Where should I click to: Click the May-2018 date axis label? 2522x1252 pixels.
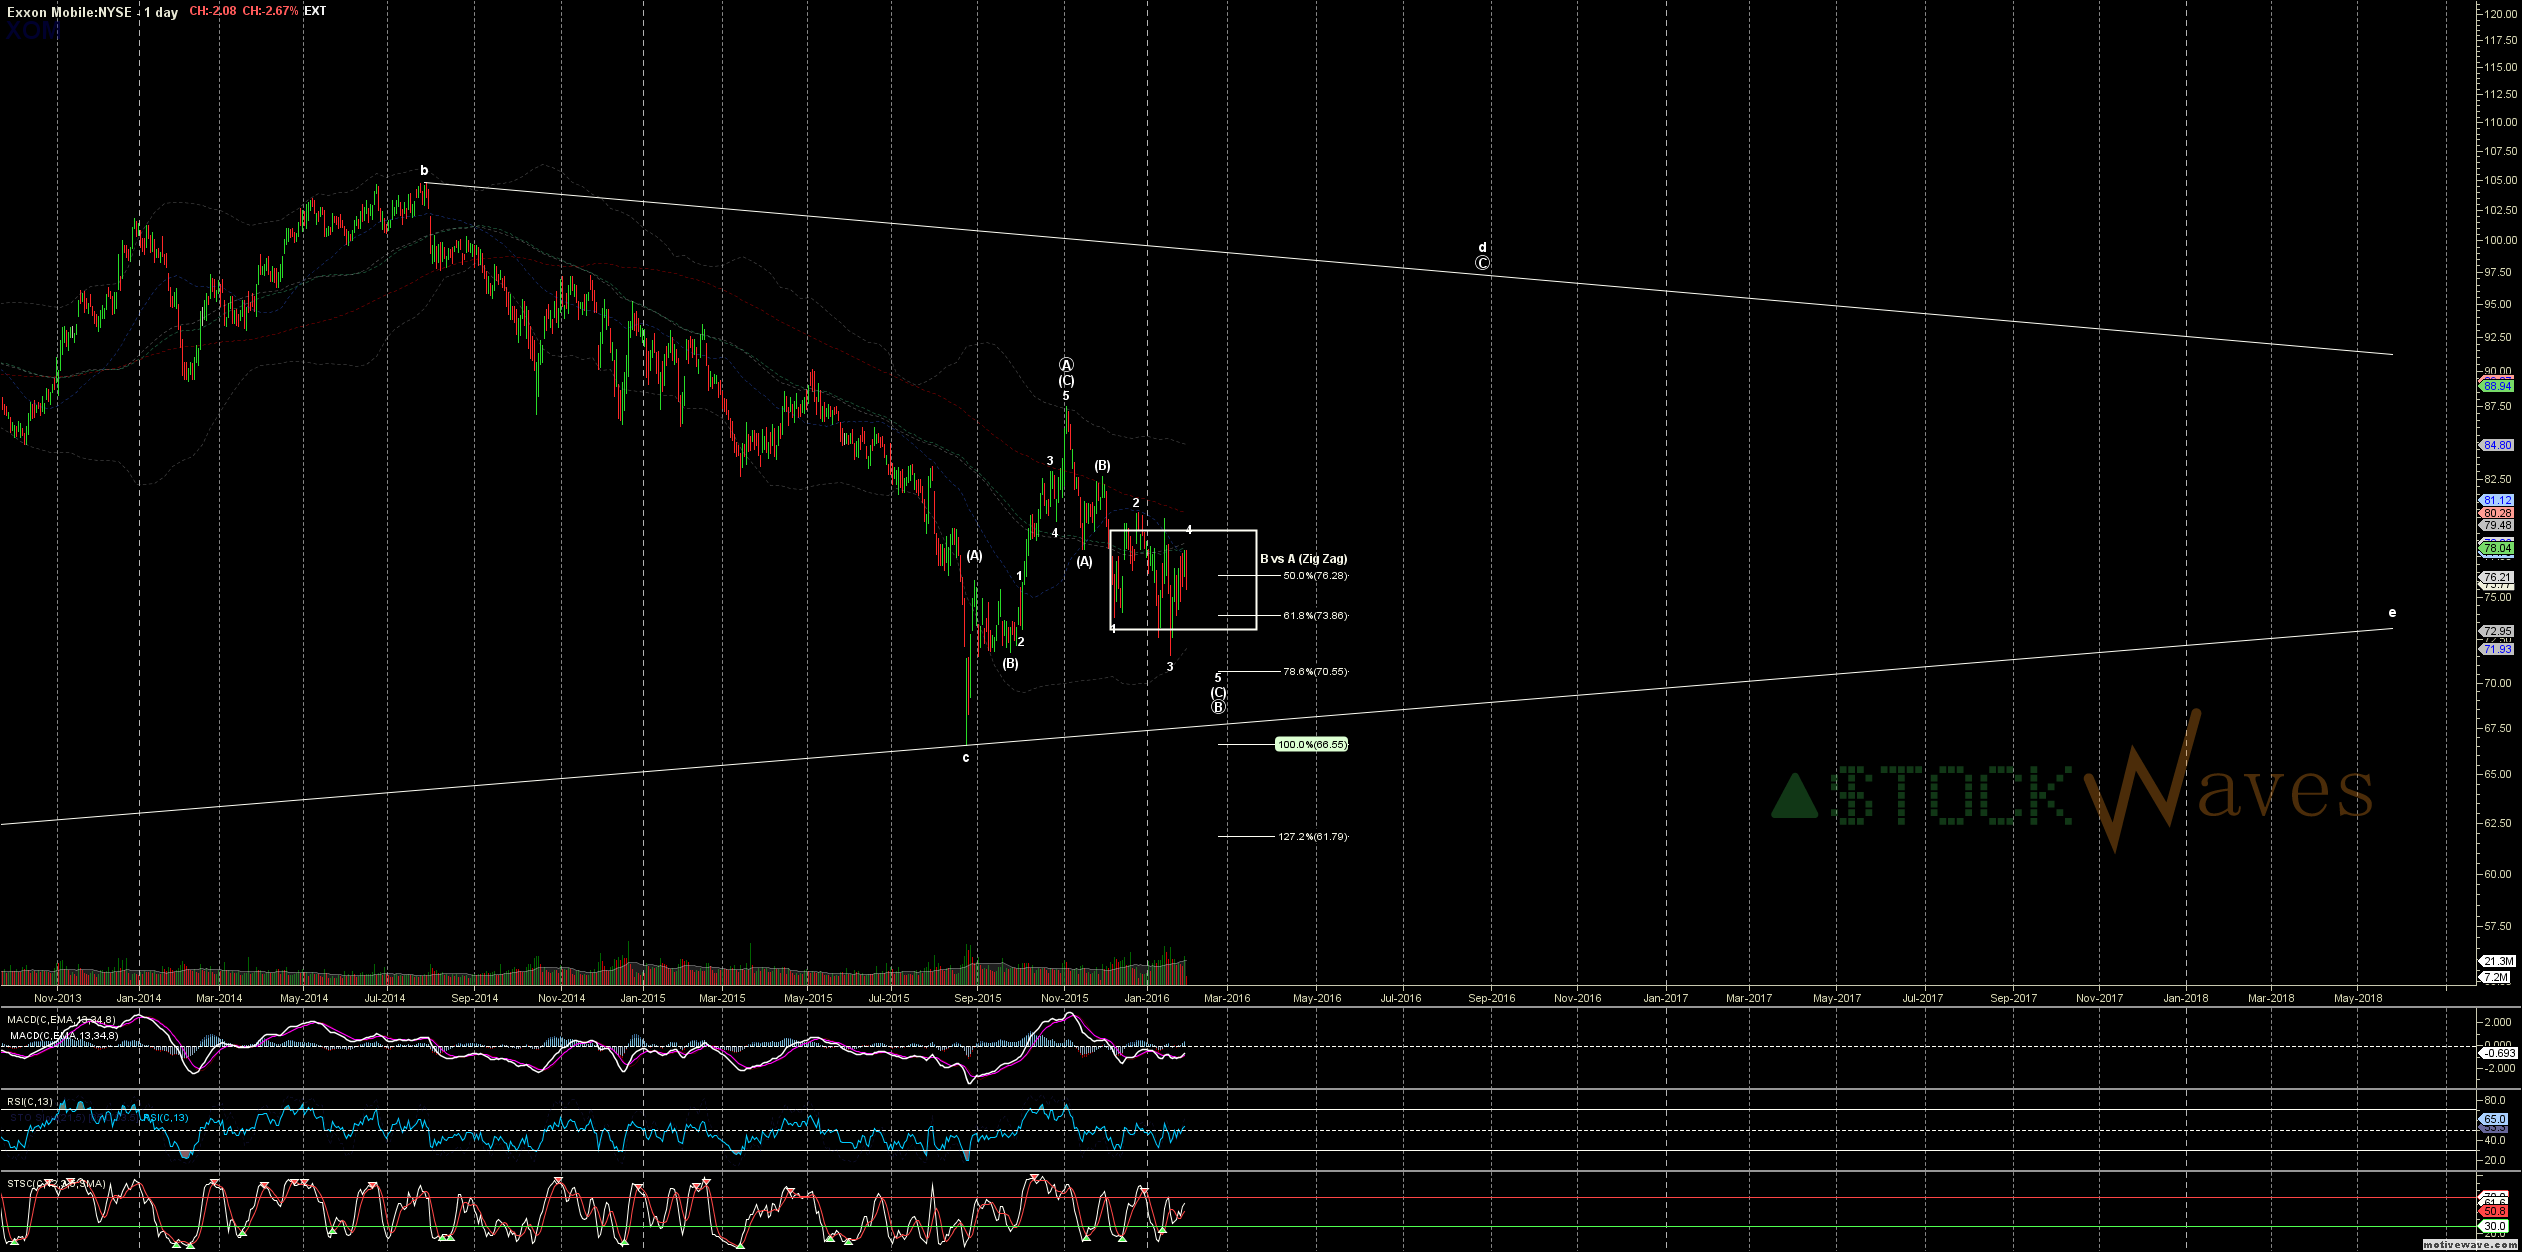coord(2358,998)
